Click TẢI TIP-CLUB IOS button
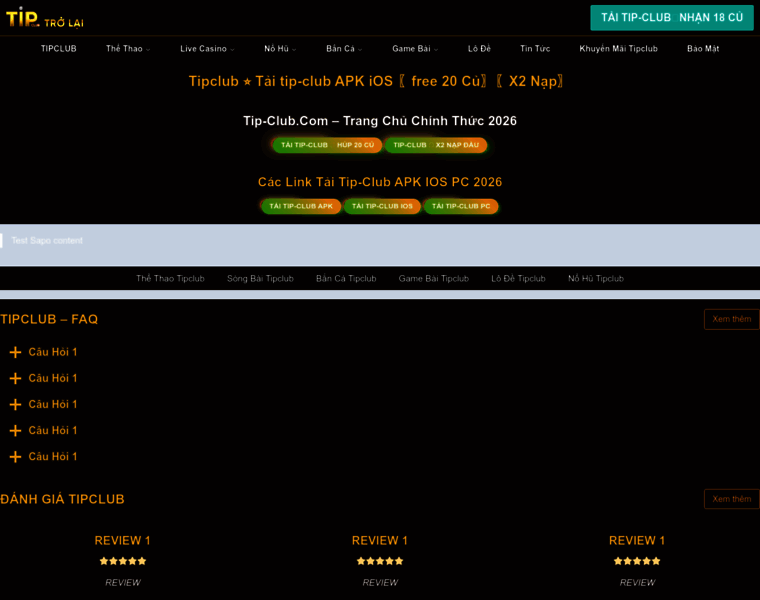The width and height of the screenshot is (760, 600). click(x=382, y=206)
